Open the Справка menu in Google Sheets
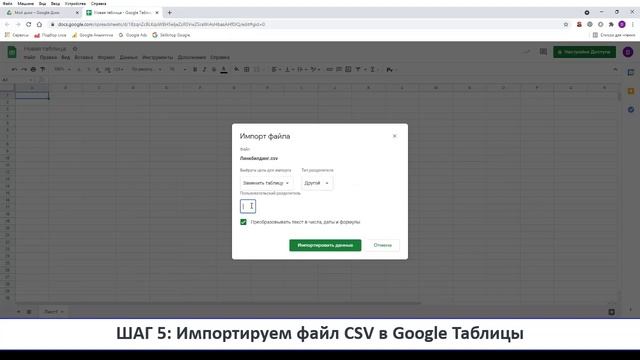Viewport: 640px width, 360px height. click(220, 58)
